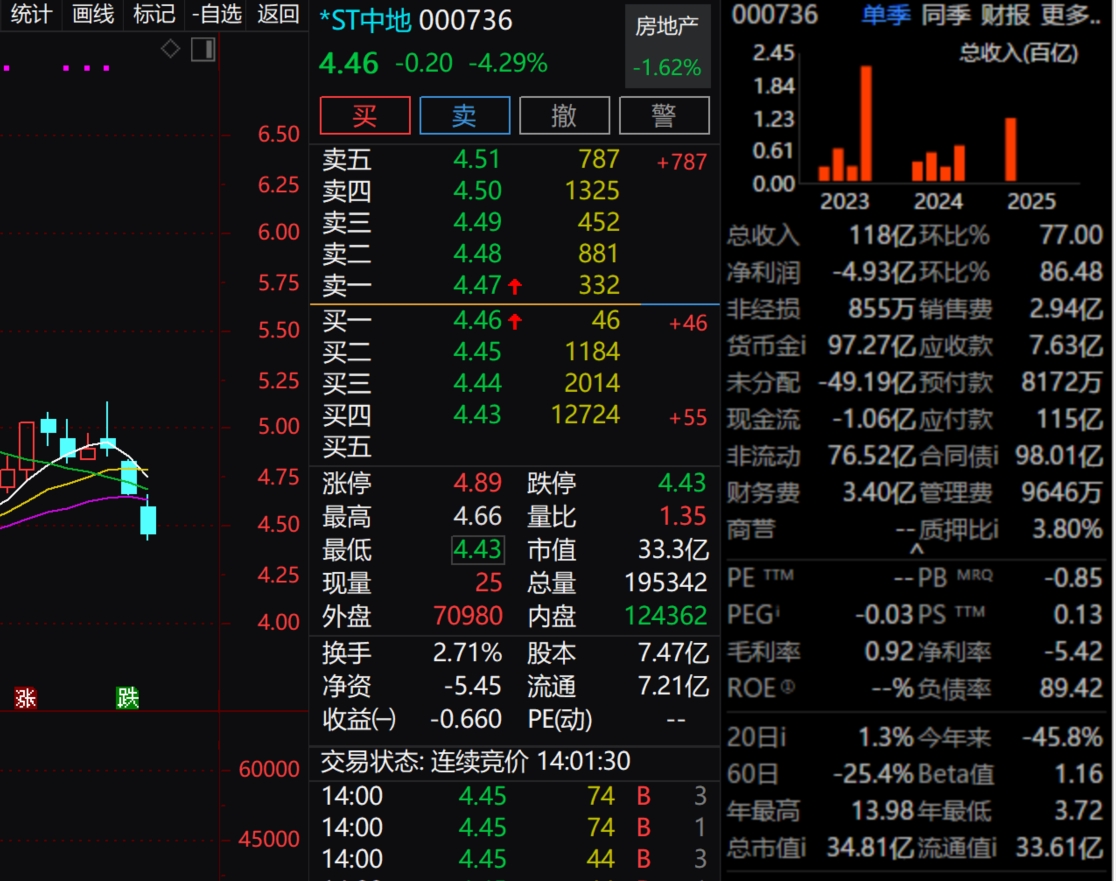Click 外盘 value 70980
Image resolution: width=1116 pixels, height=881 pixels.
[x=468, y=616]
